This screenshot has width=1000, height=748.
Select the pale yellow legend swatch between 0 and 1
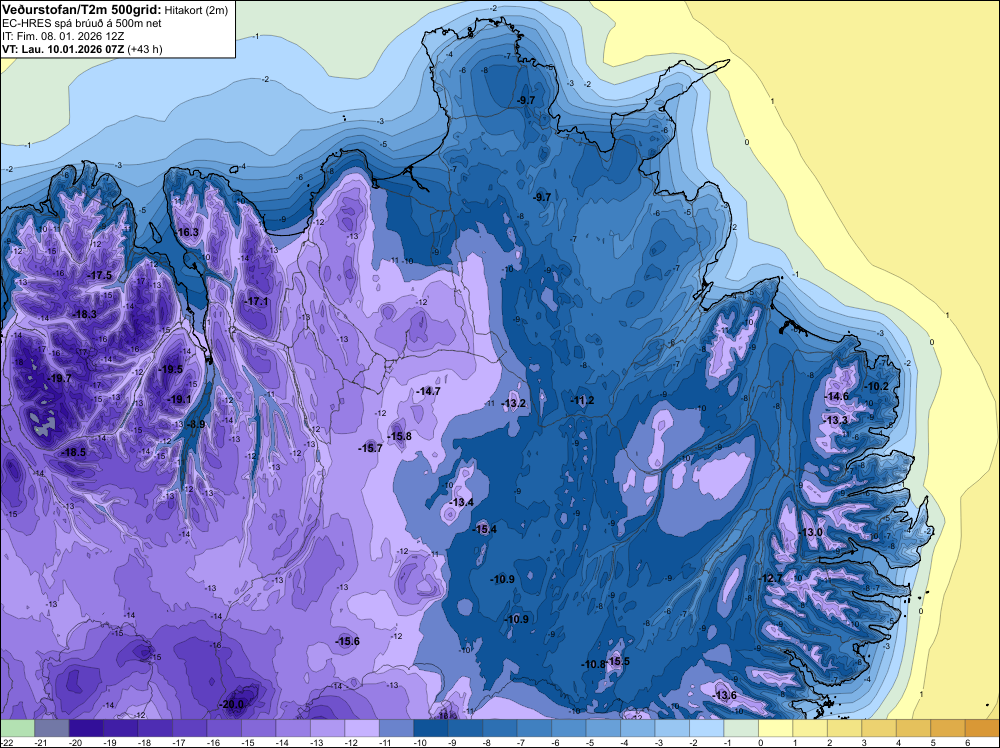click(x=776, y=728)
